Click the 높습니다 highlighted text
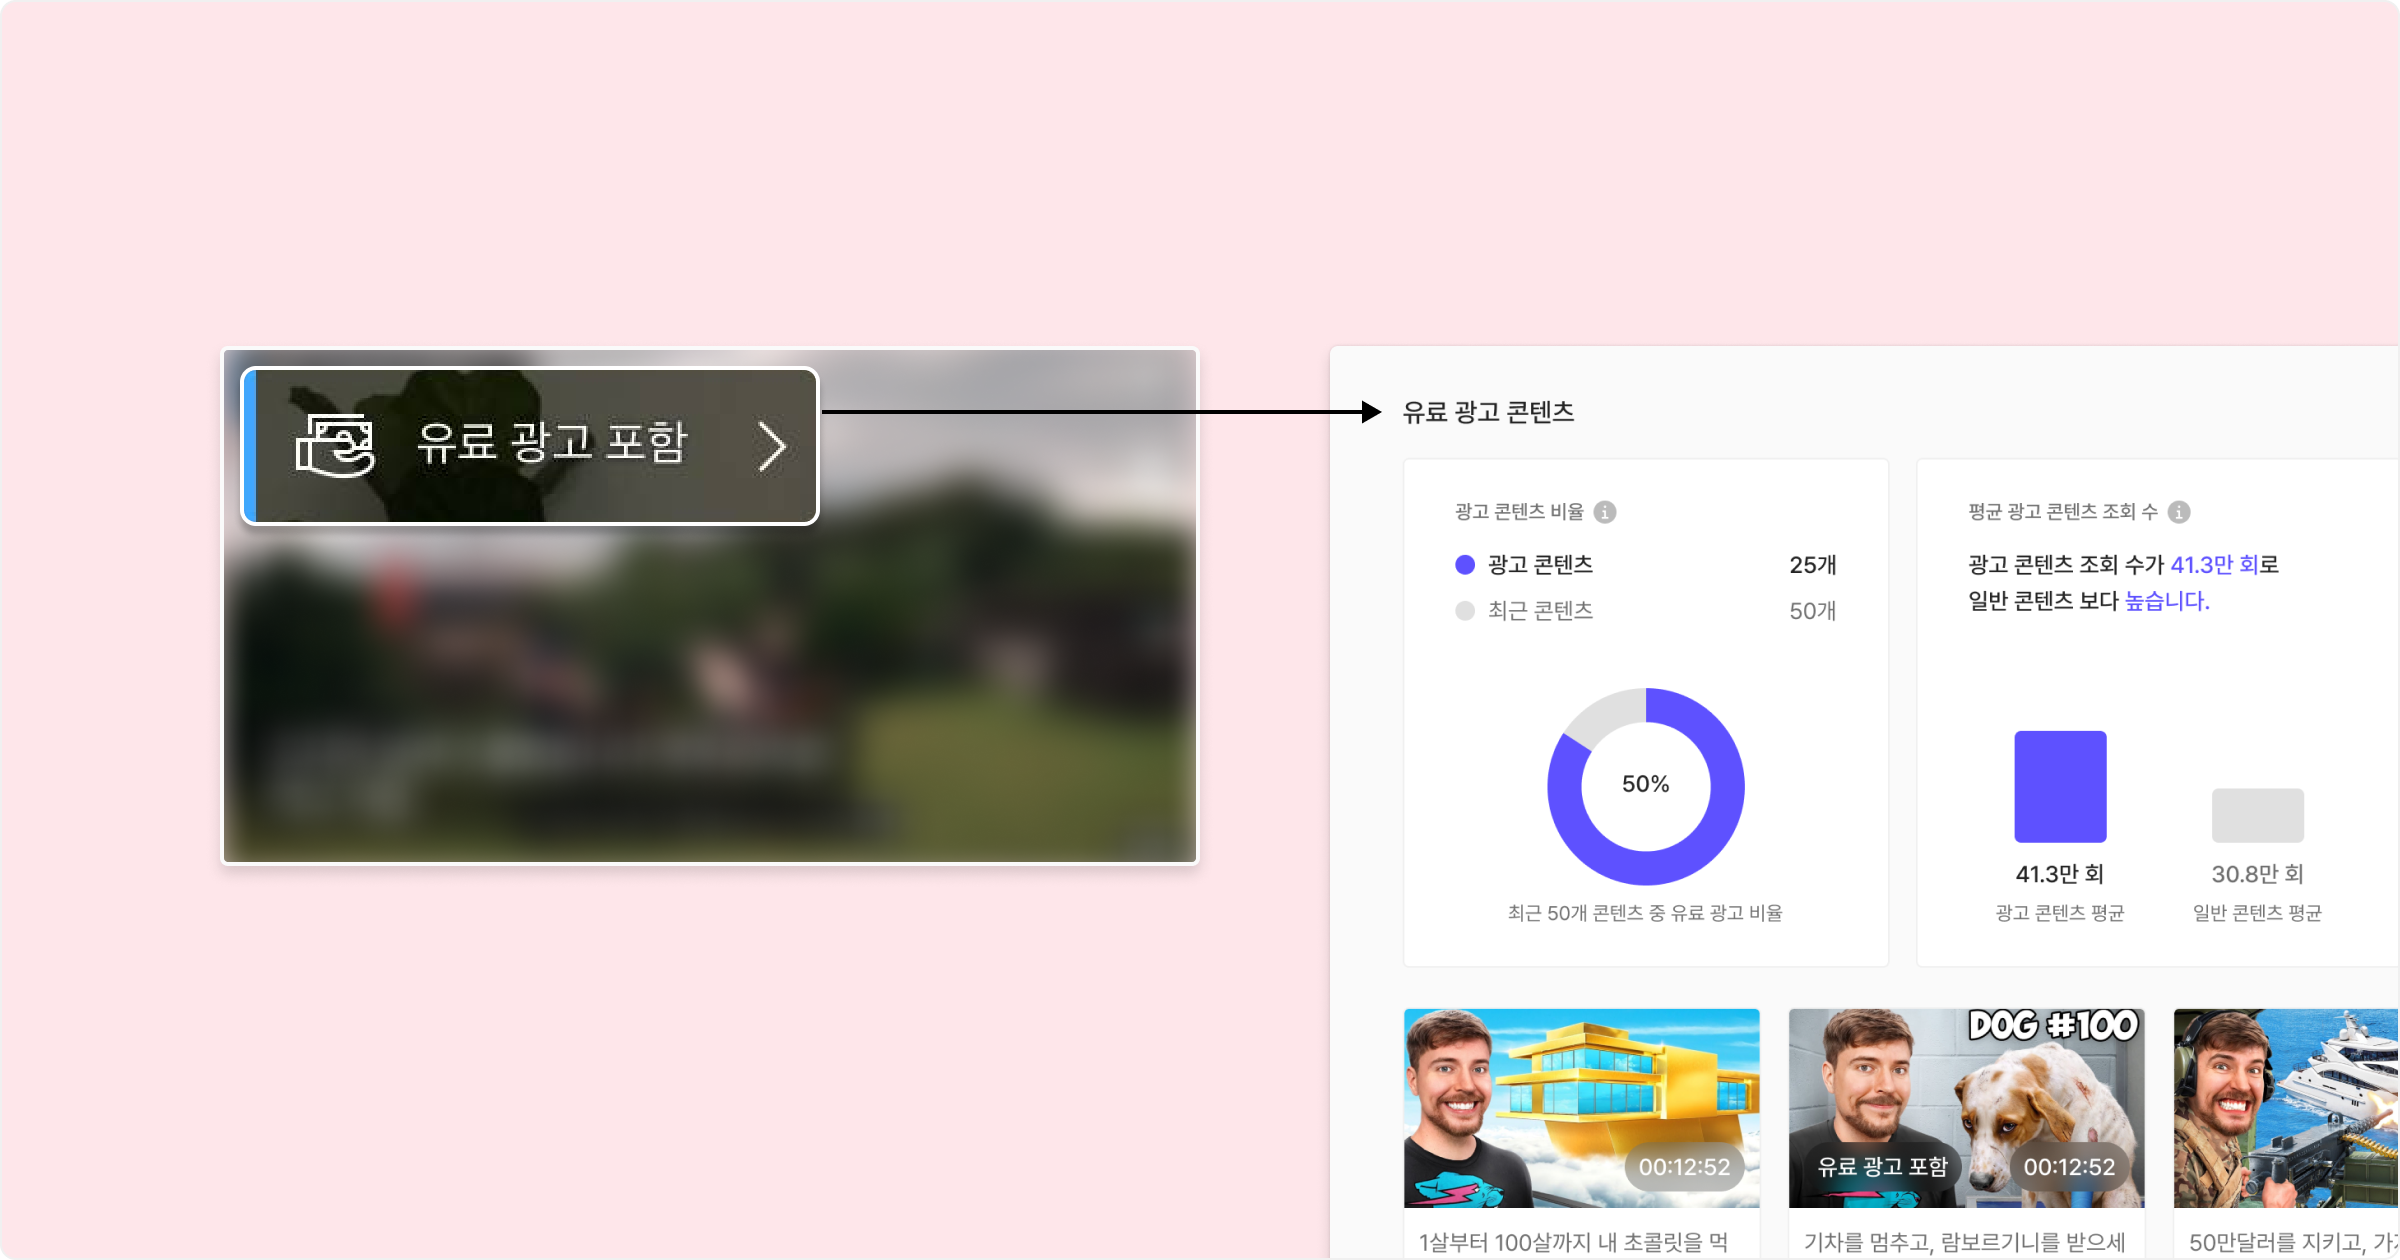The image size is (2400, 1260). 2166,601
